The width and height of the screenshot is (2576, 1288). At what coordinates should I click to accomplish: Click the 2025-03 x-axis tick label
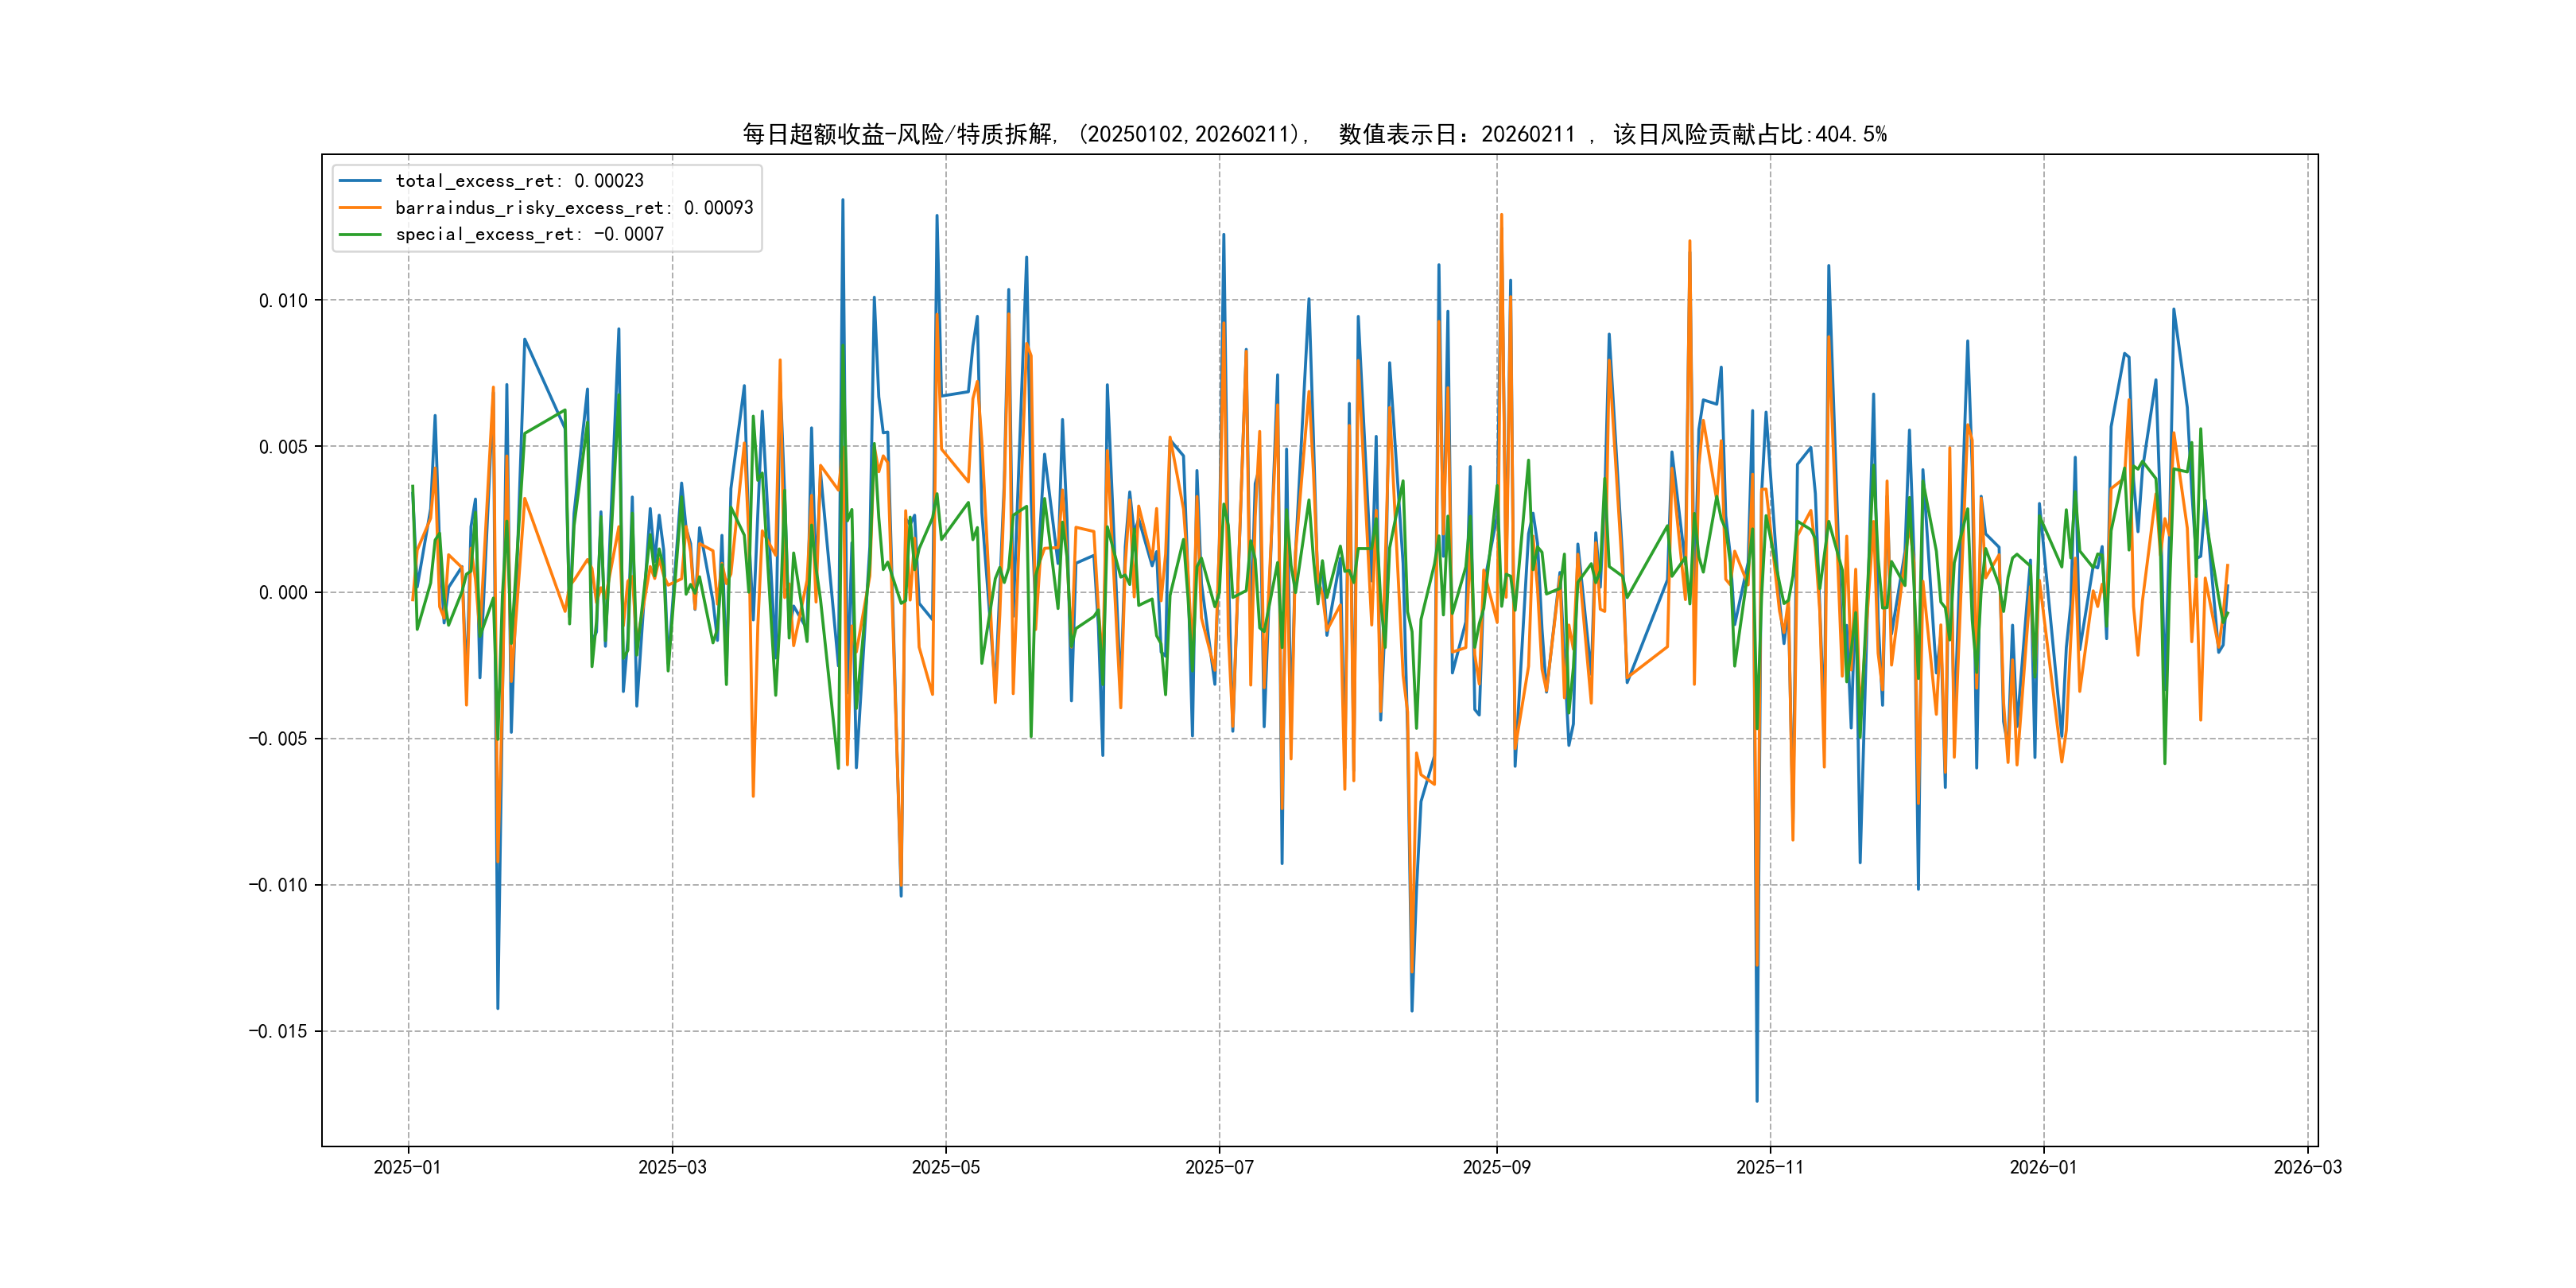tap(672, 1167)
